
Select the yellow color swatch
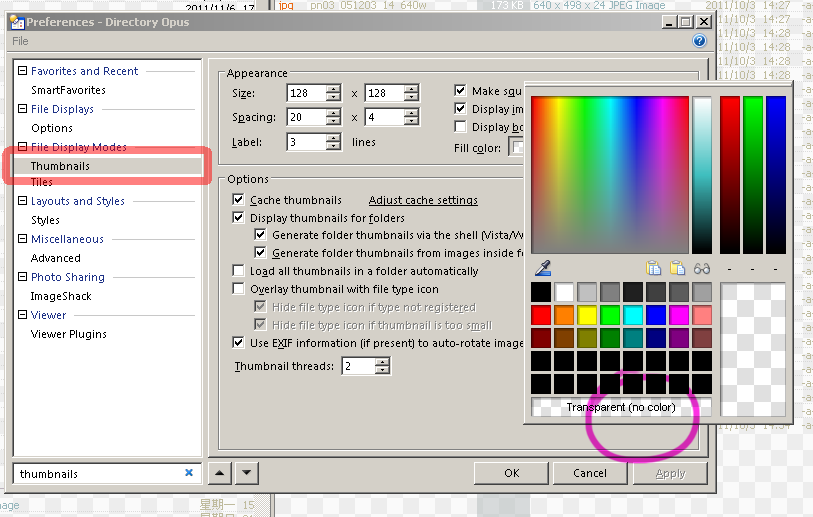click(587, 315)
